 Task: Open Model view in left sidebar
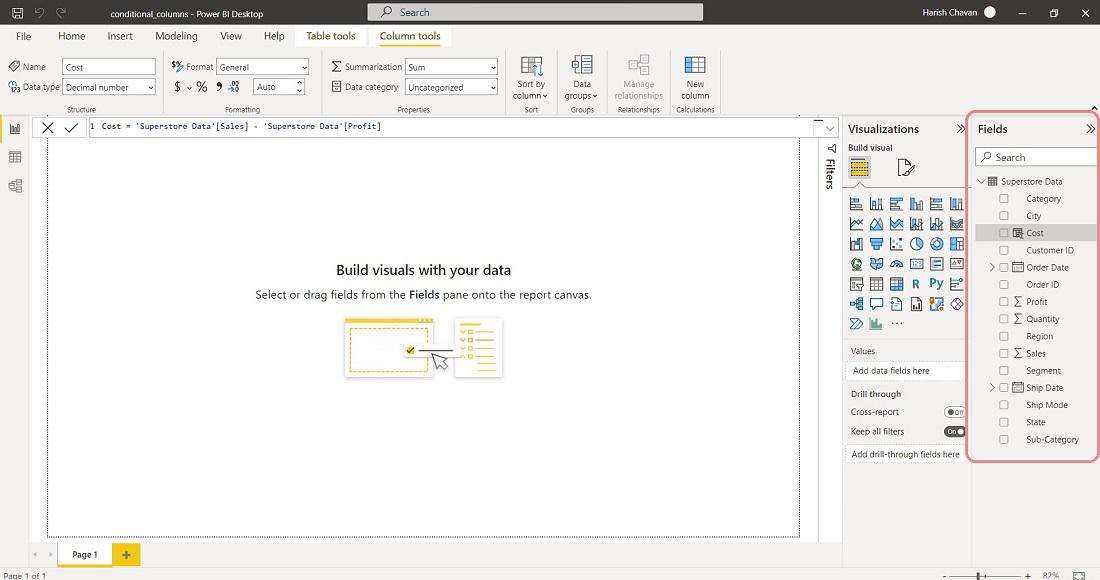pos(15,186)
